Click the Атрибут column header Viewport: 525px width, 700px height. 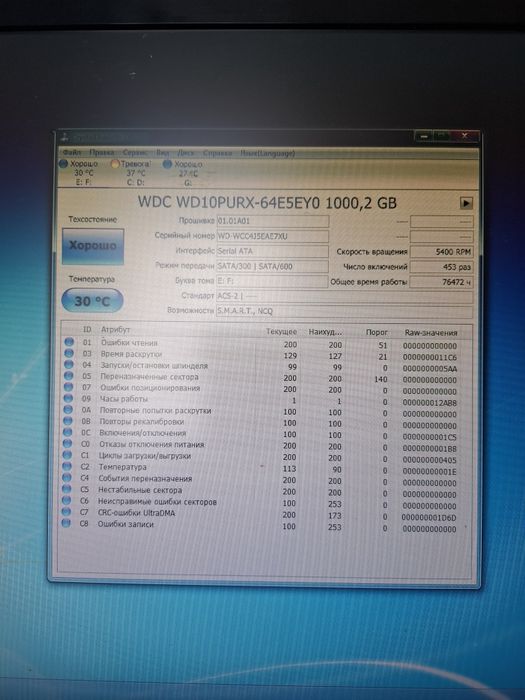(115, 329)
